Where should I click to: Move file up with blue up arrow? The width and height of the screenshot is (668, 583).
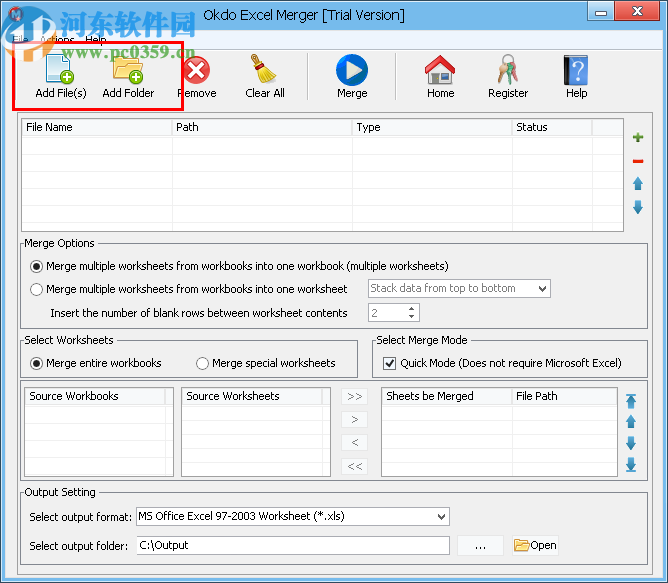(638, 184)
